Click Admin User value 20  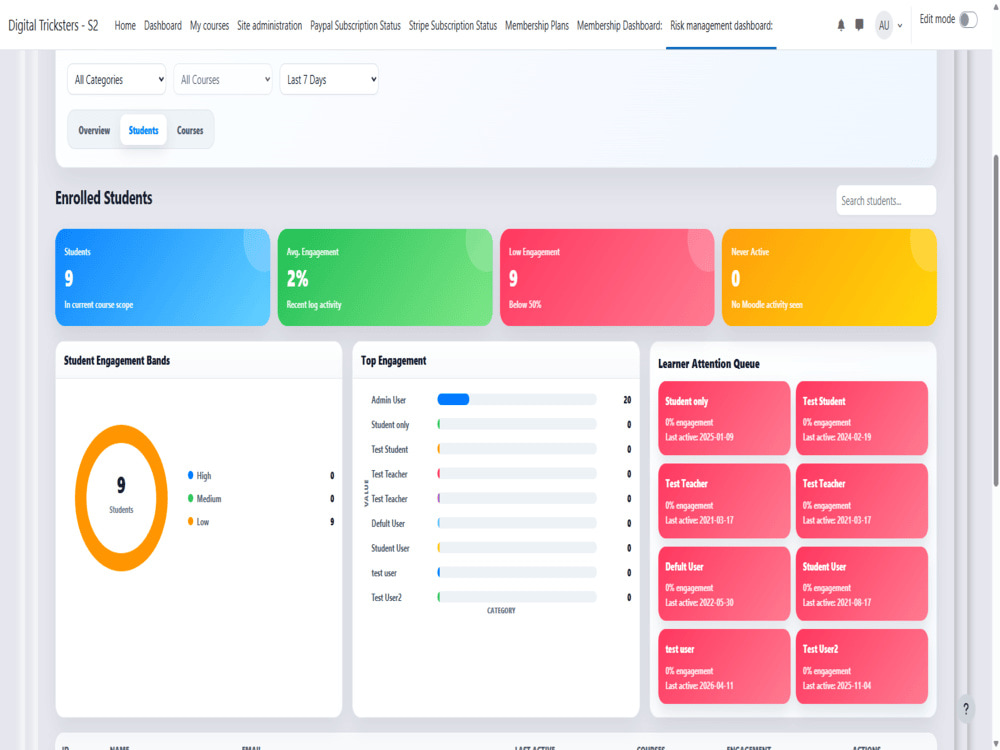(627, 400)
